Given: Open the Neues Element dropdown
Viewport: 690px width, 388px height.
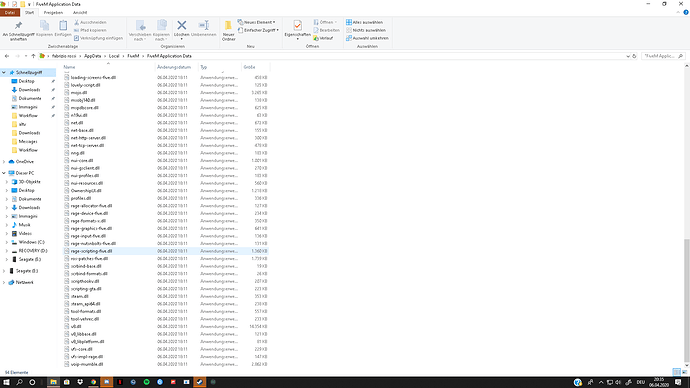Looking at the screenshot, I should click(x=257, y=22).
